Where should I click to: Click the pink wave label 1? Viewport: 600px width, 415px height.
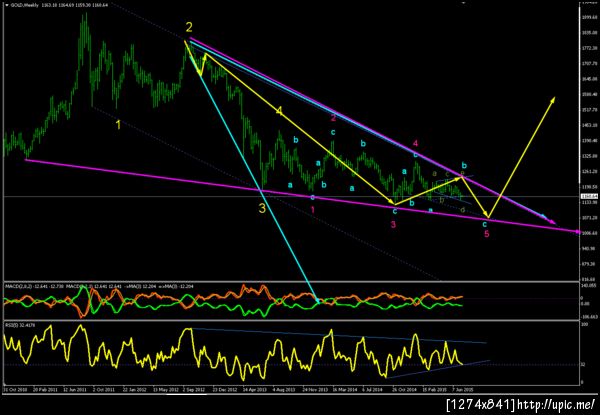313,210
